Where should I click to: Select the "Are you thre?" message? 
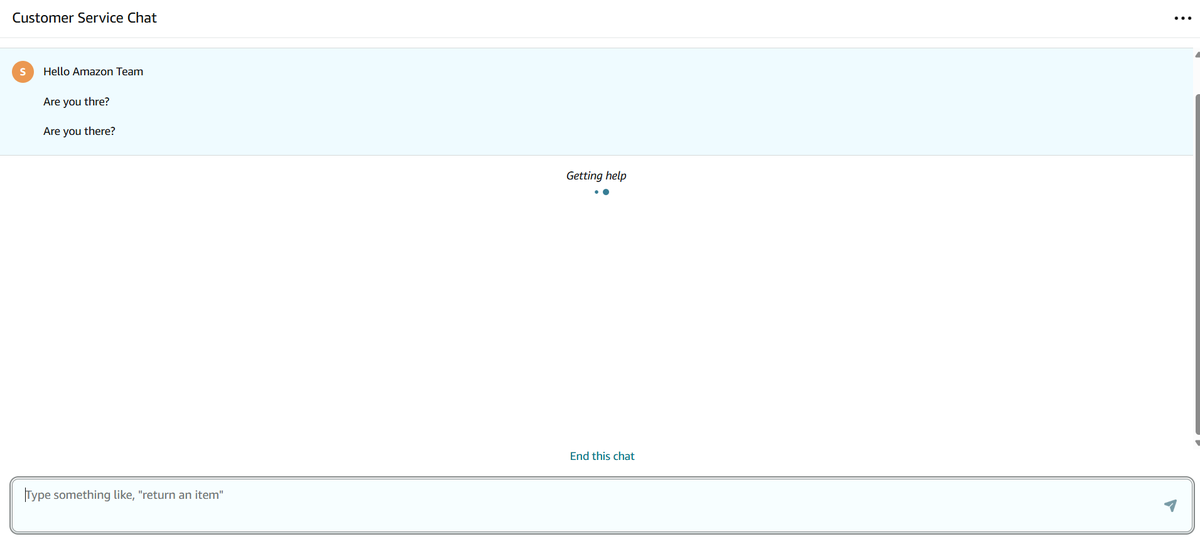pos(77,102)
